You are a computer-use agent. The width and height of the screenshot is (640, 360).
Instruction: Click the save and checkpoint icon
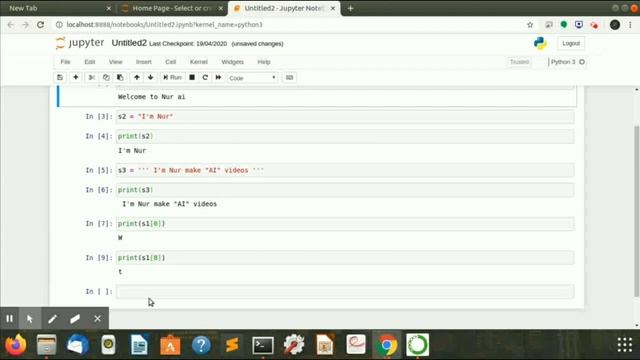pyautogui.click(x=60, y=78)
